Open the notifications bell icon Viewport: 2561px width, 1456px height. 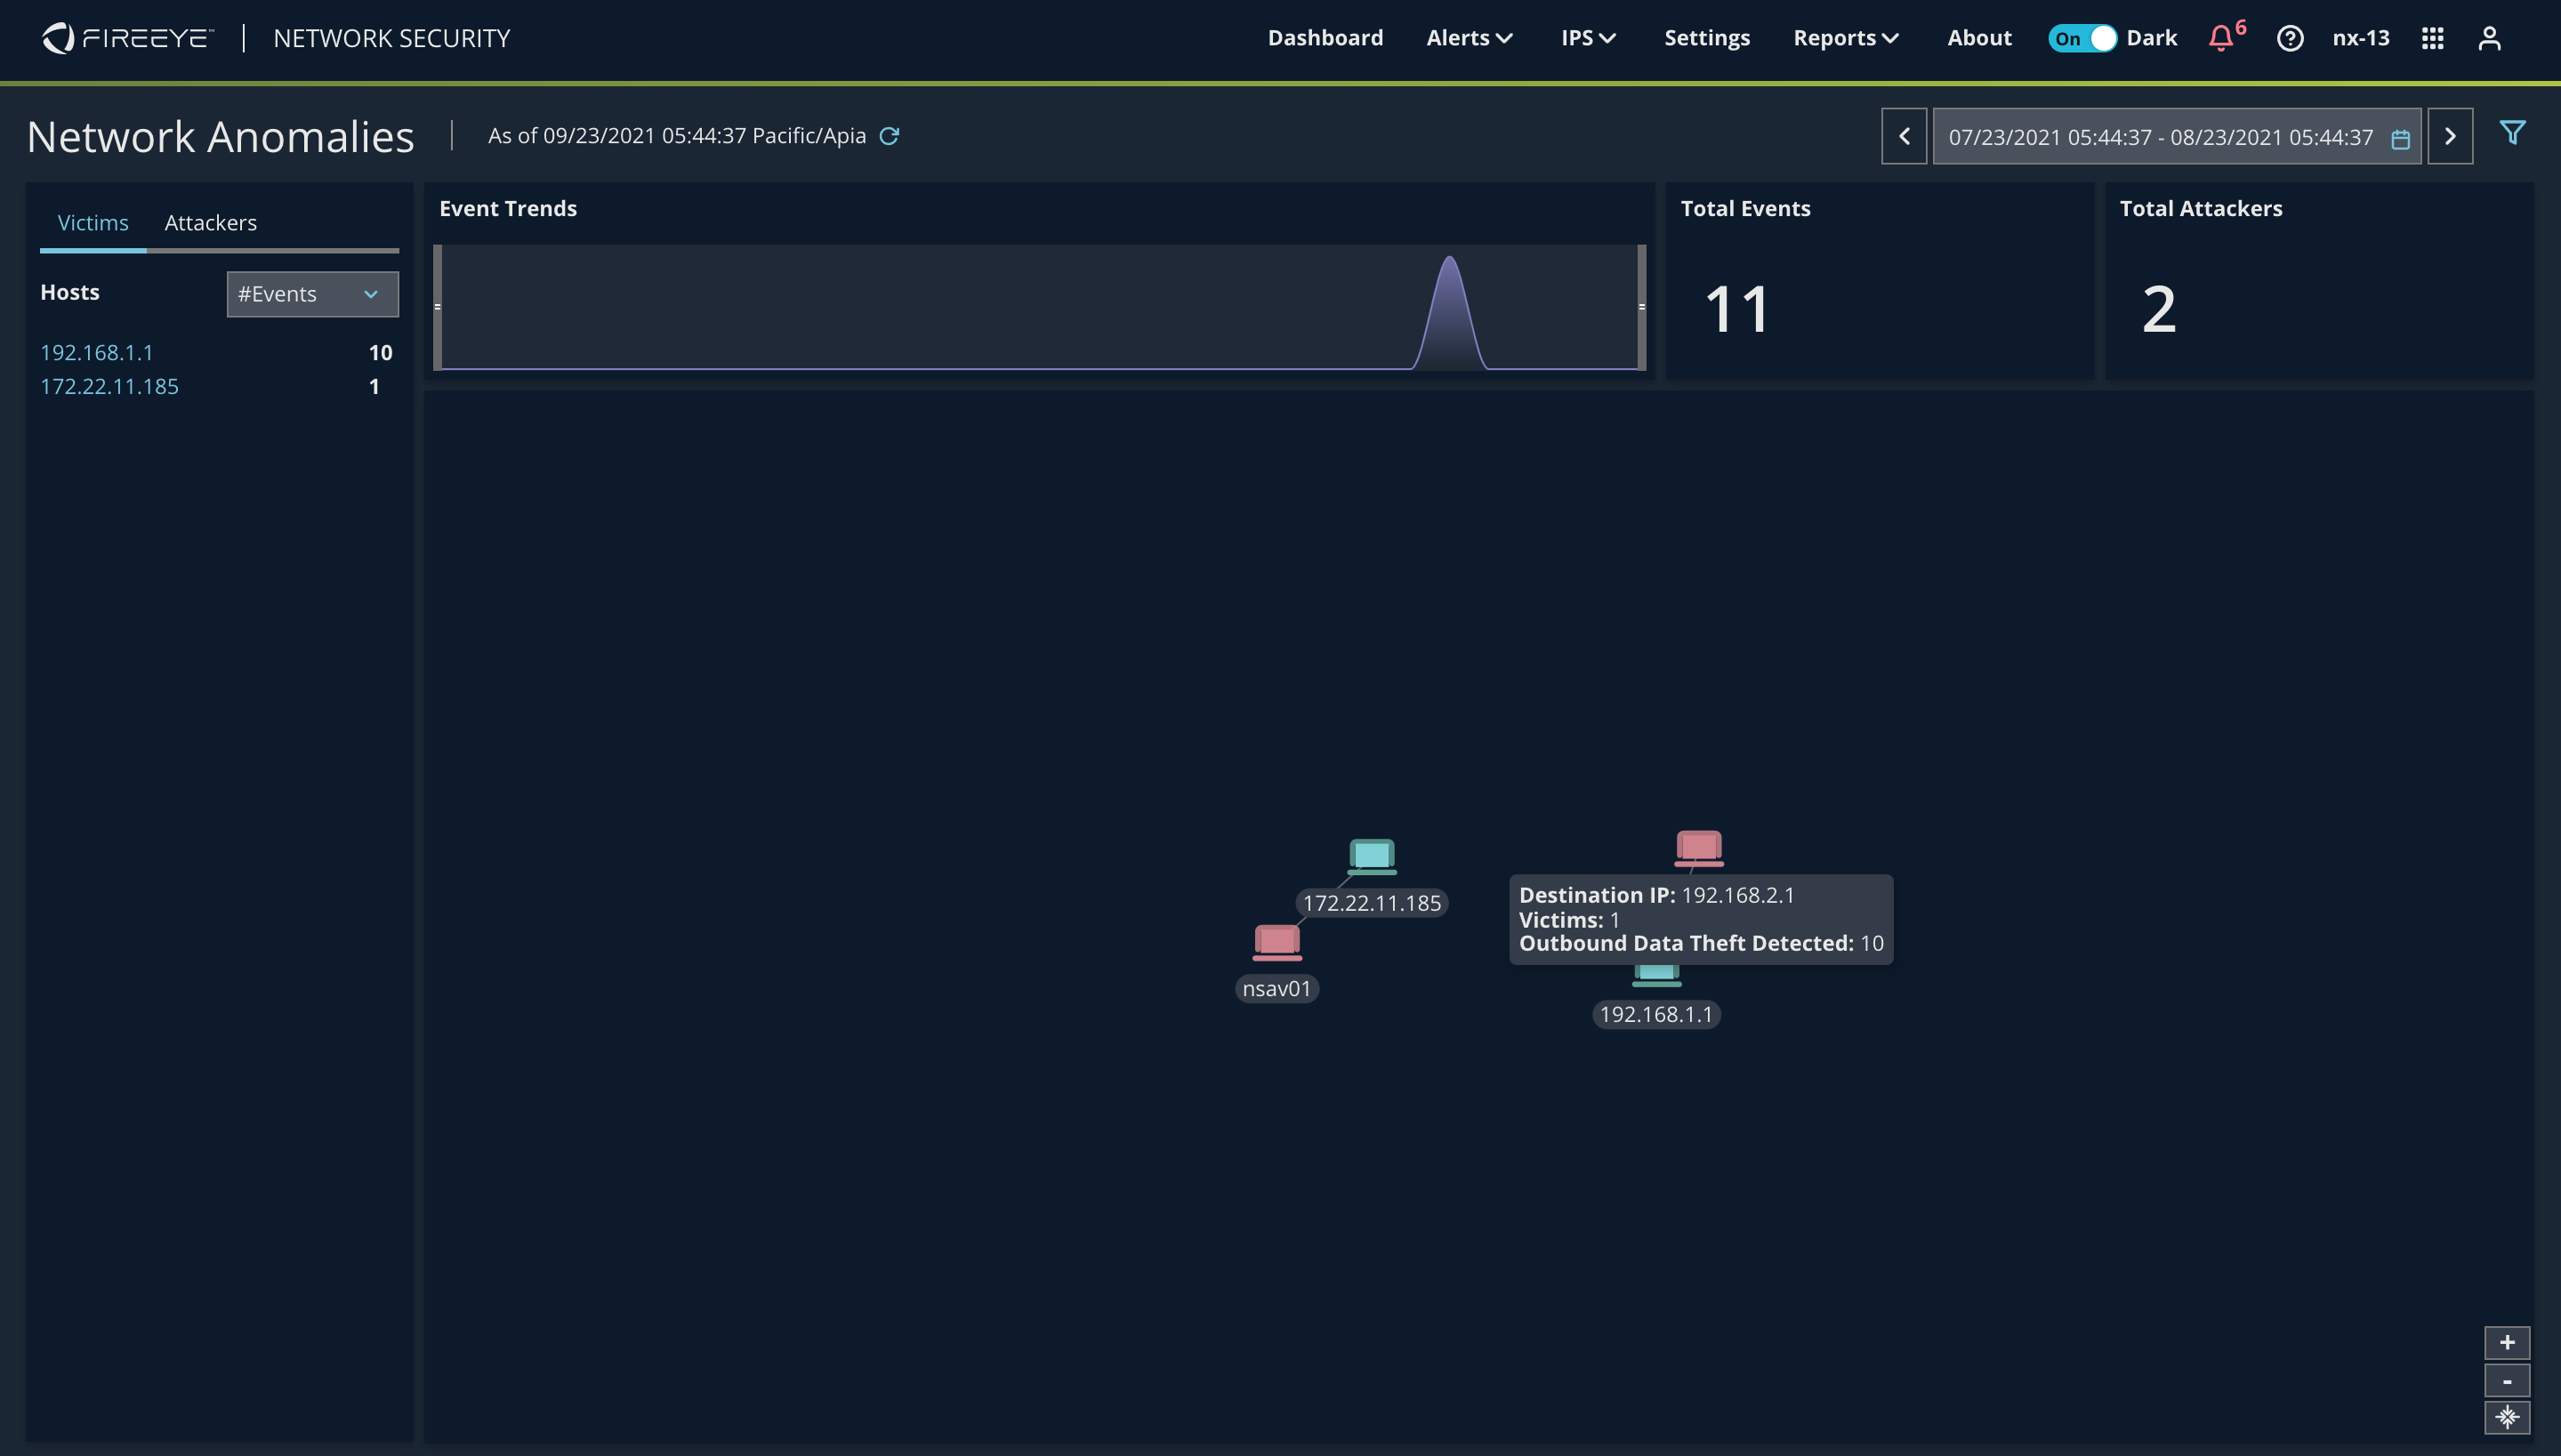tap(2220, 38)
